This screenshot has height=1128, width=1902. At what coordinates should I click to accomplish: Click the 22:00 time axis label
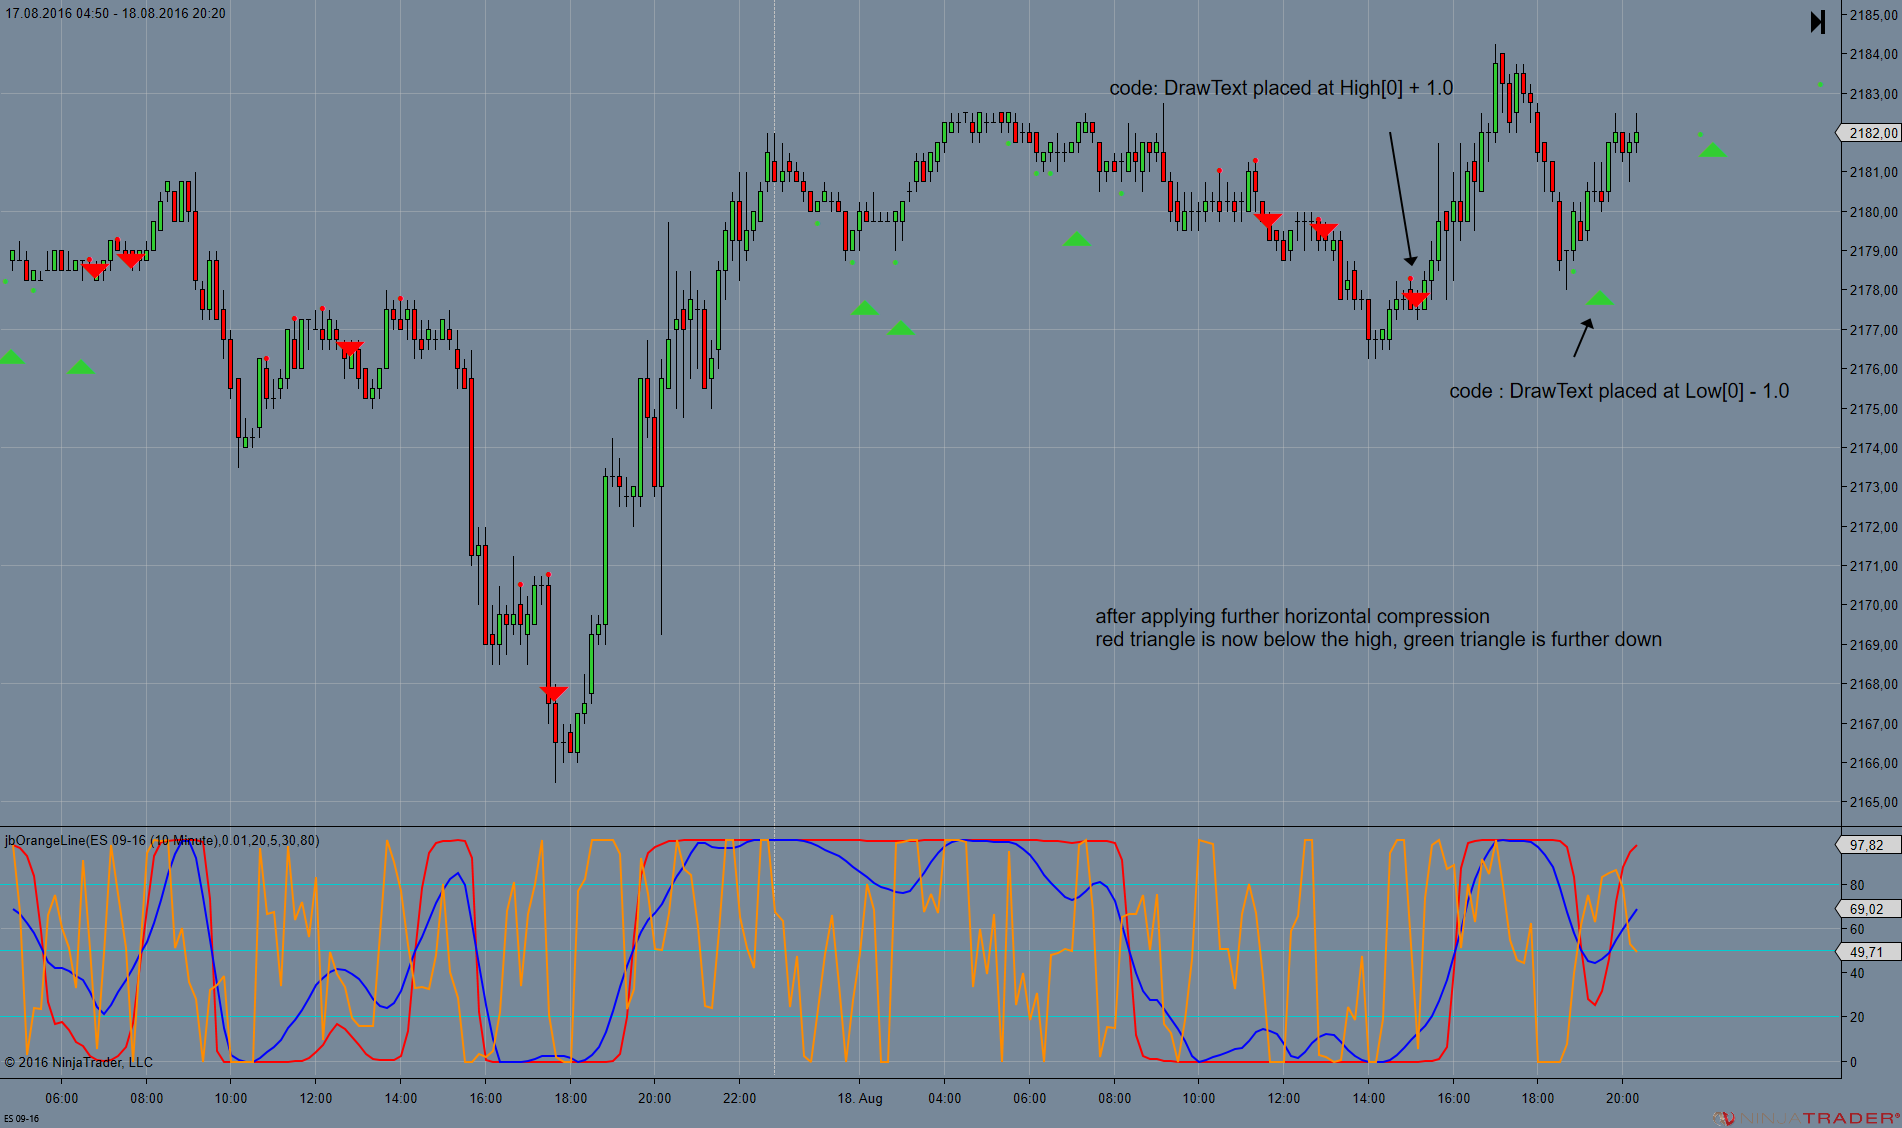pyautogui.click(x=740, y=1098)
